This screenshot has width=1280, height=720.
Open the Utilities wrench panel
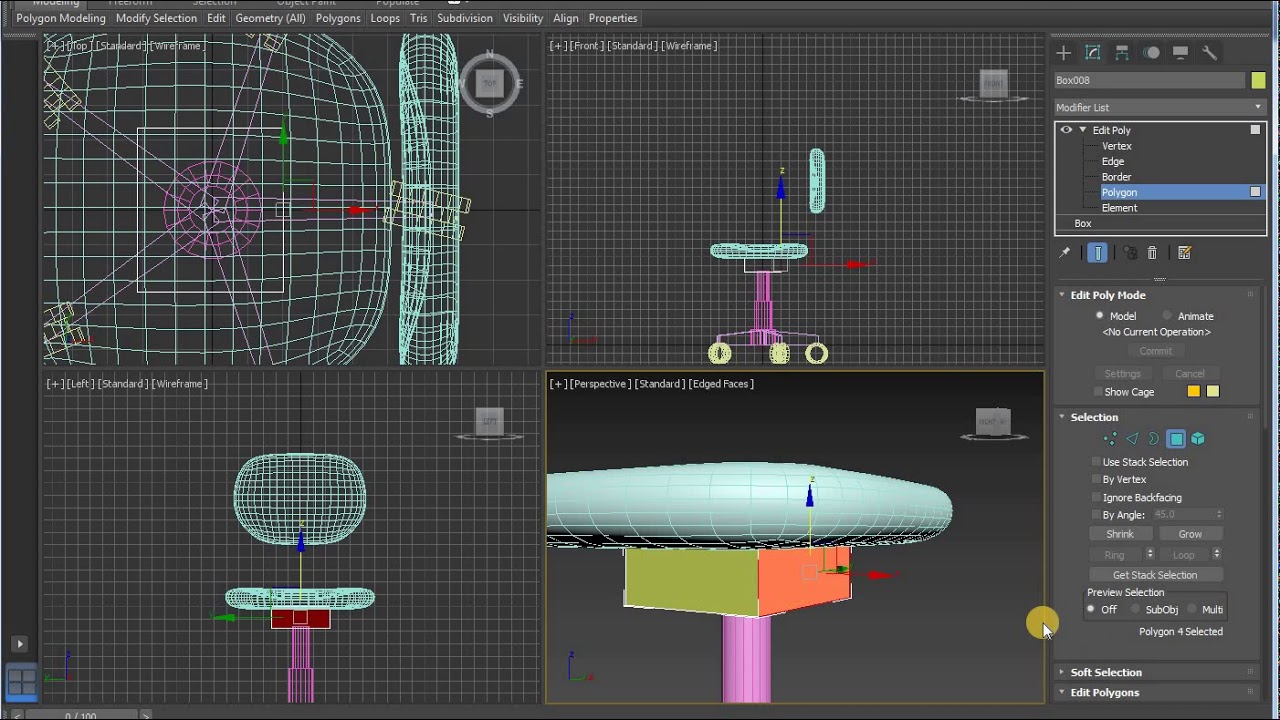pyautogui.click(x=1209, y=53)
